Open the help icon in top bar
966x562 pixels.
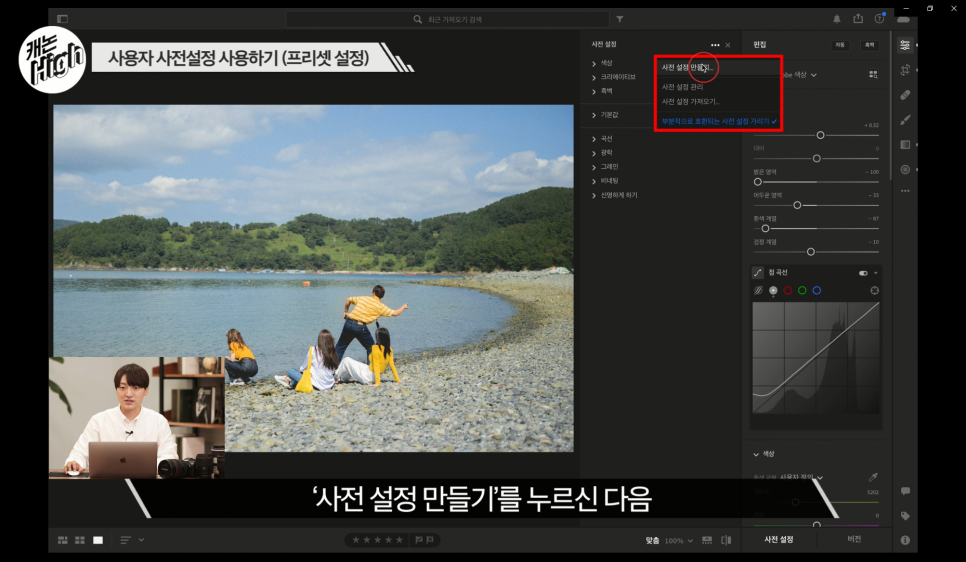tap(880, 18)
